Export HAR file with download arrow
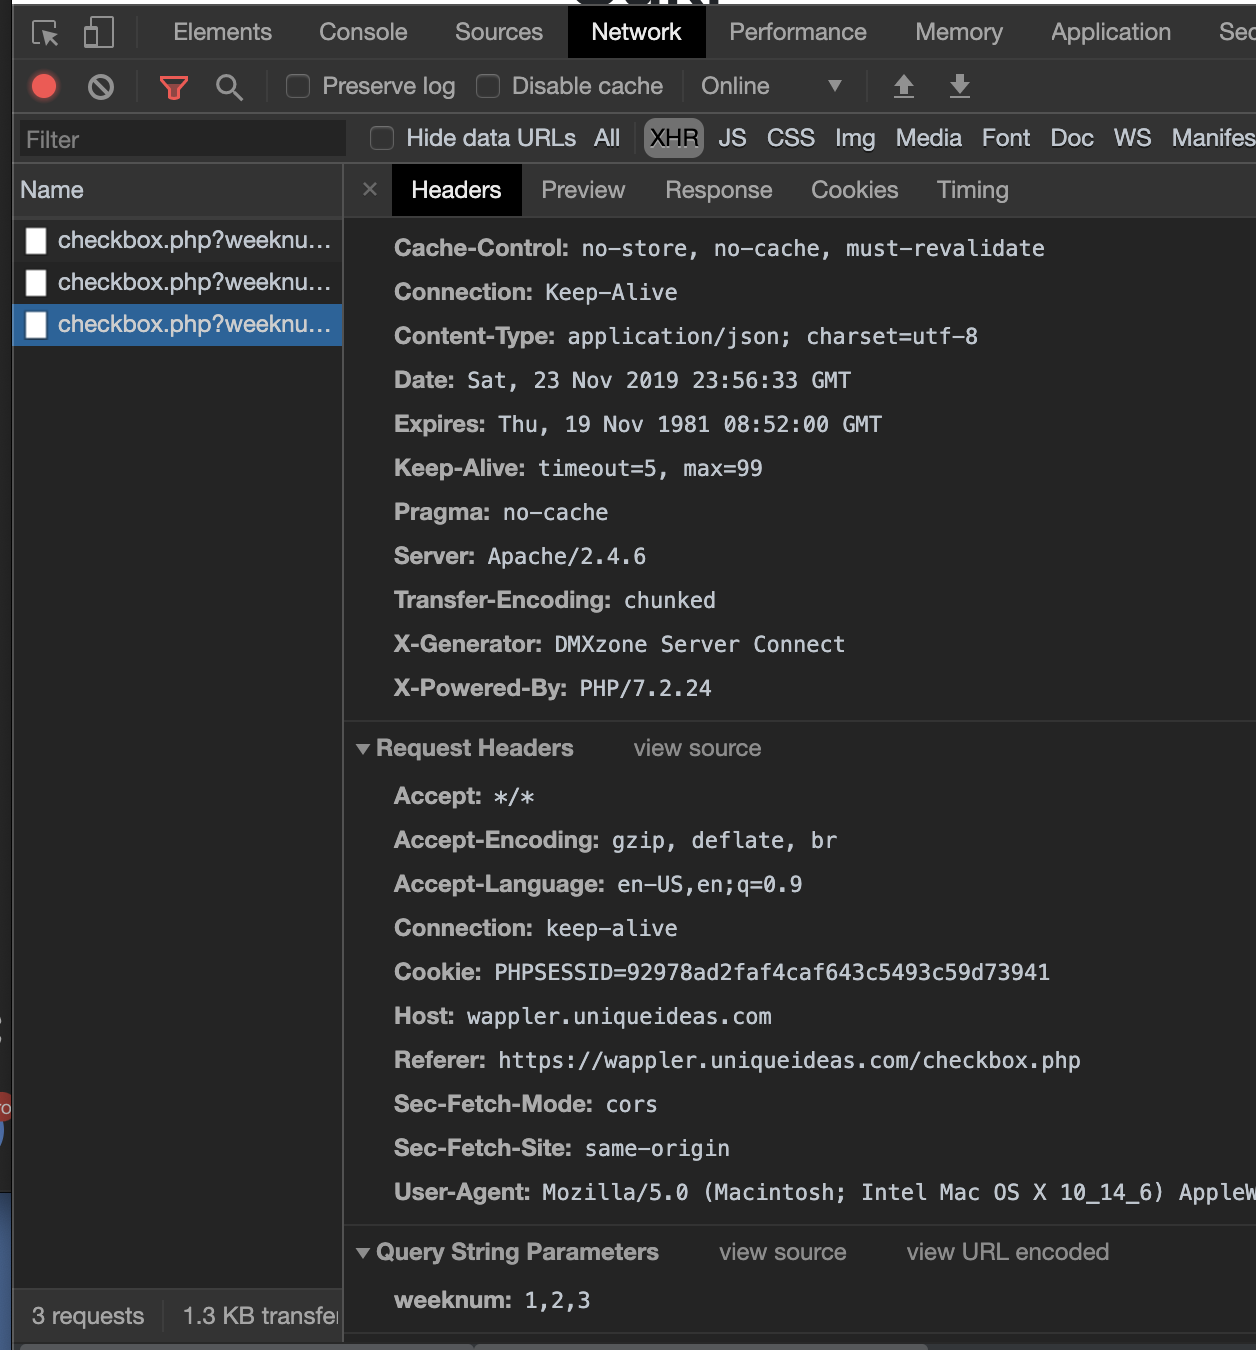 pos(960,86)
